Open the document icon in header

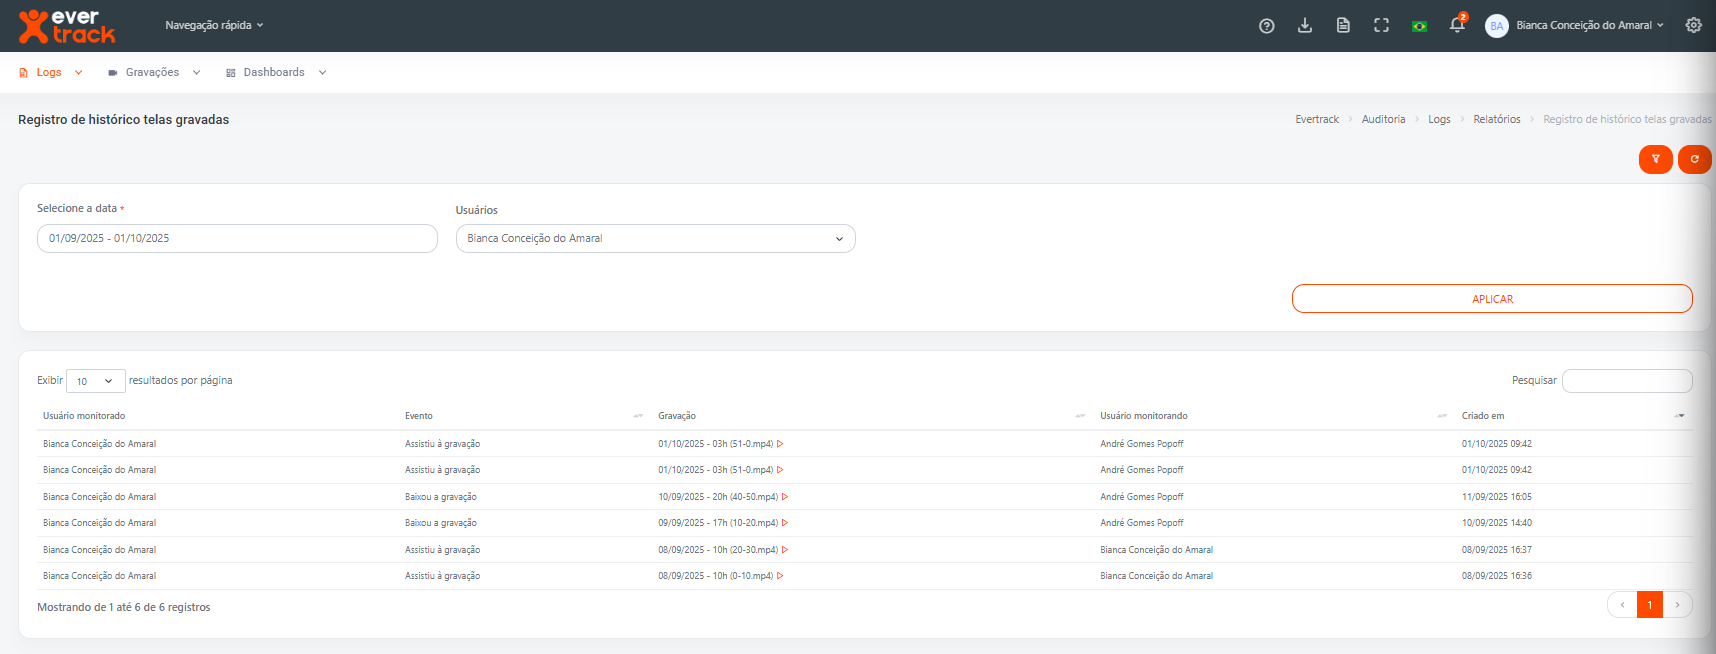point(1343,26)
